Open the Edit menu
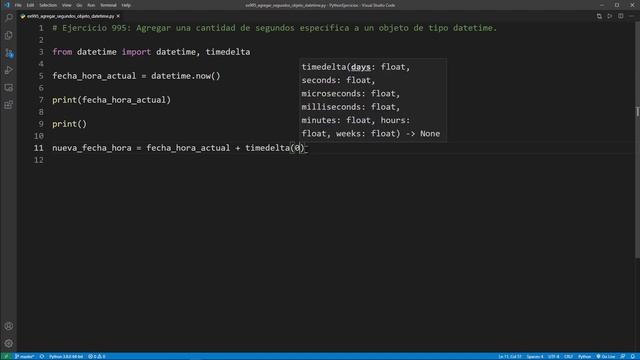This screenshot has height=360, width=640. pyautogui.click(x=30, y=5)
